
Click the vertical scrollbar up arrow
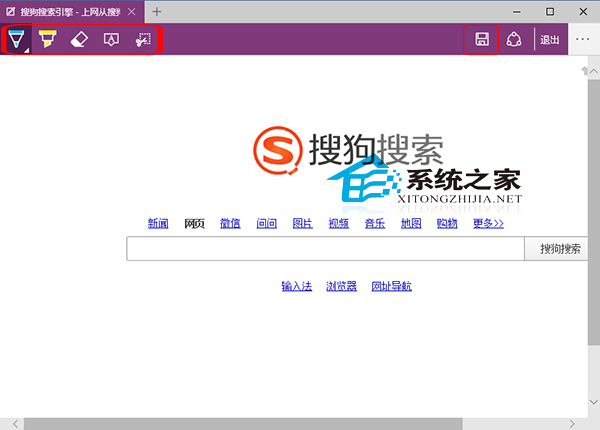coord(593,71)
